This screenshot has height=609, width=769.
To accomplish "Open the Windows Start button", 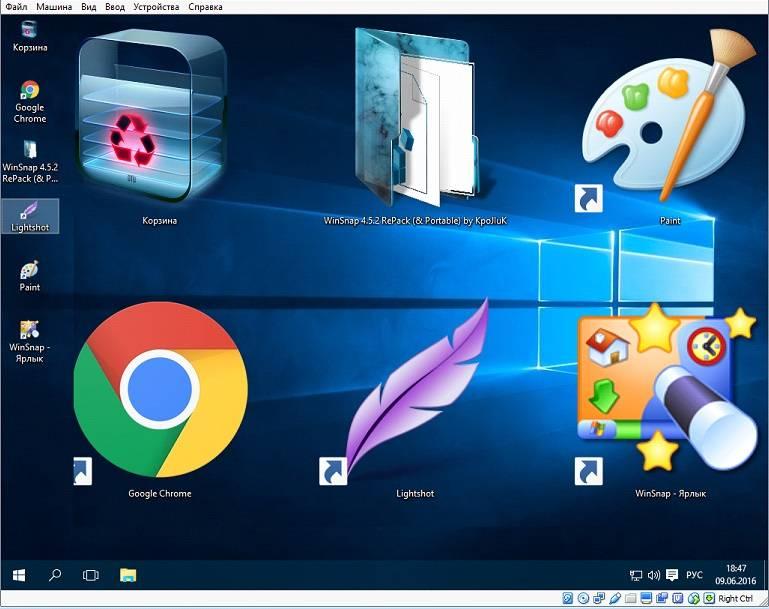I will tap(19, 575).
